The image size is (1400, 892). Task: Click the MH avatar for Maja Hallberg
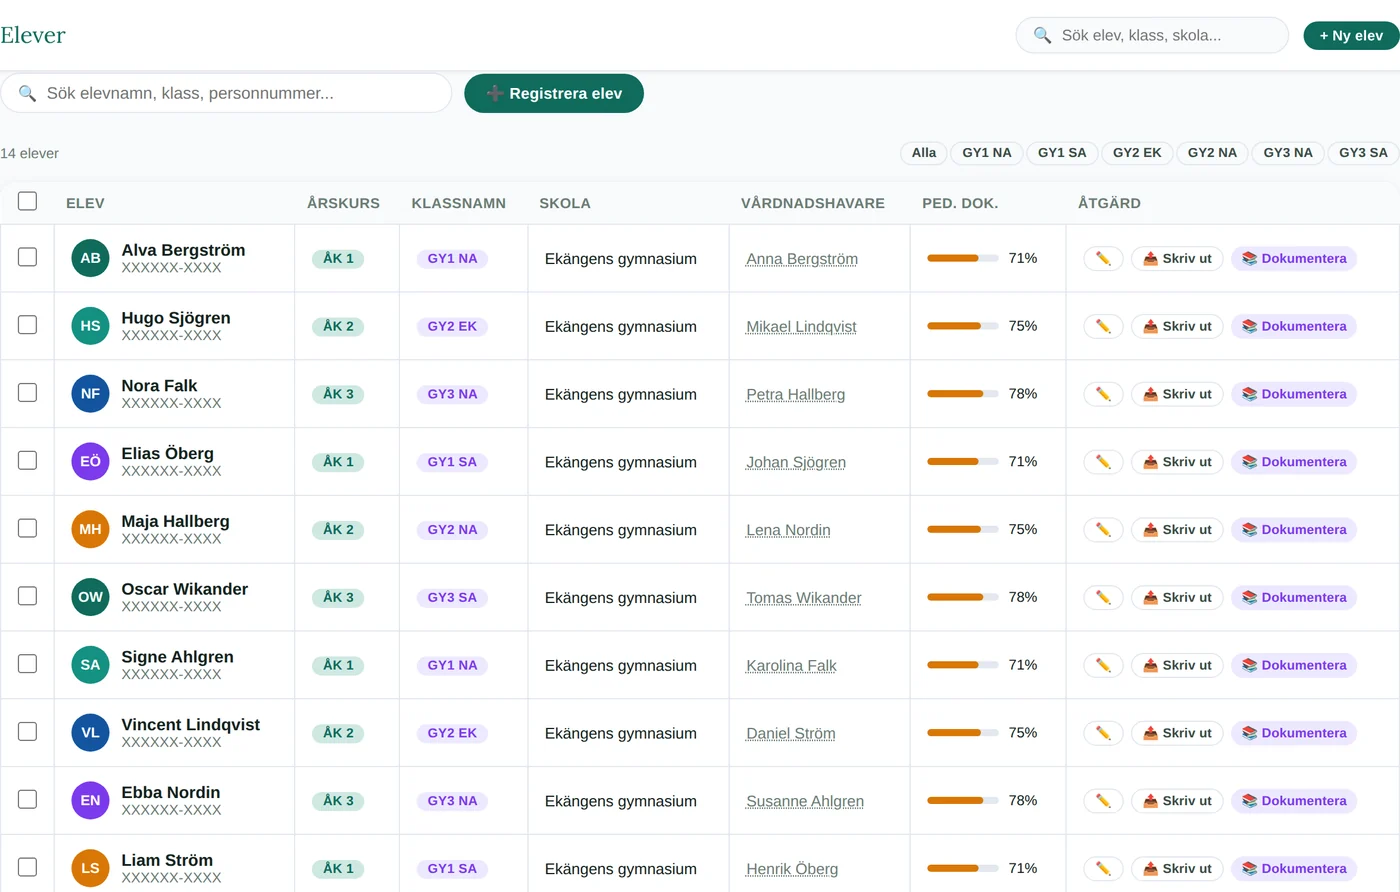(90, 530)
